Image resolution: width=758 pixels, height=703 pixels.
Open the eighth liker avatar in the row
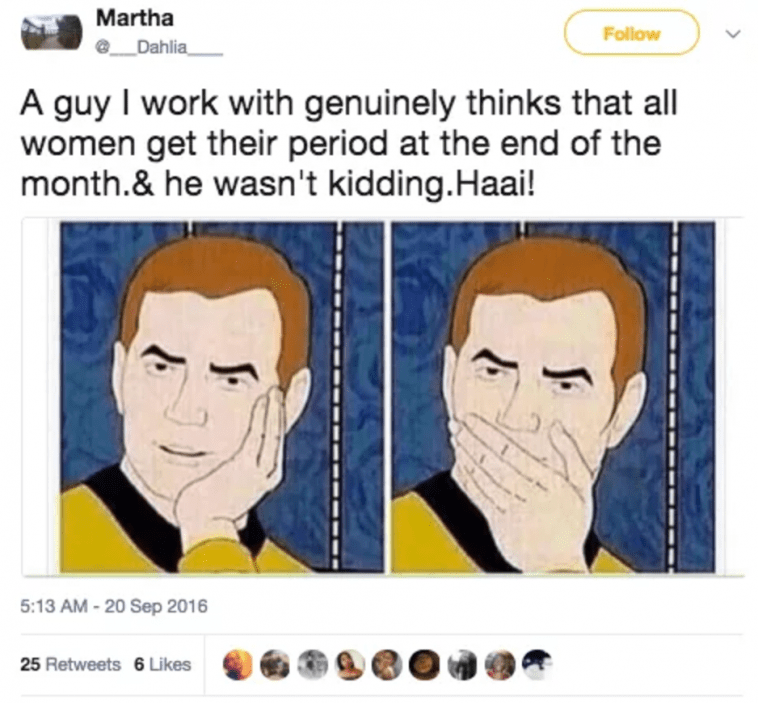tap(499, 664)
